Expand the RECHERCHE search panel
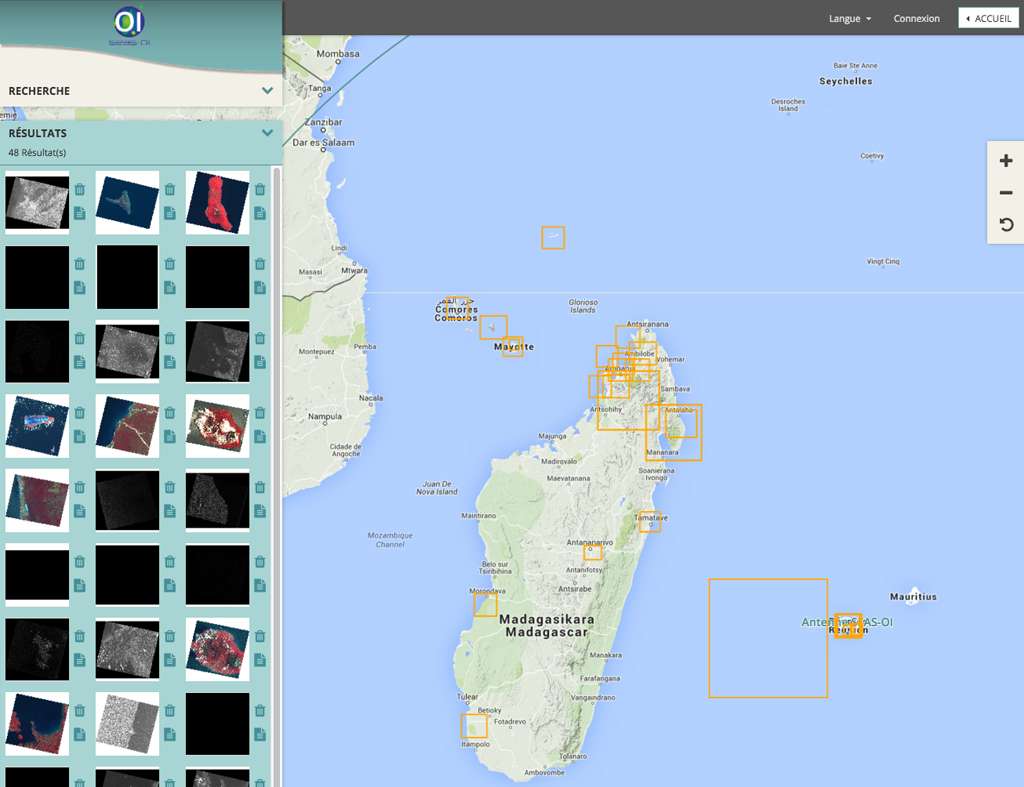 tap(267, 91)
